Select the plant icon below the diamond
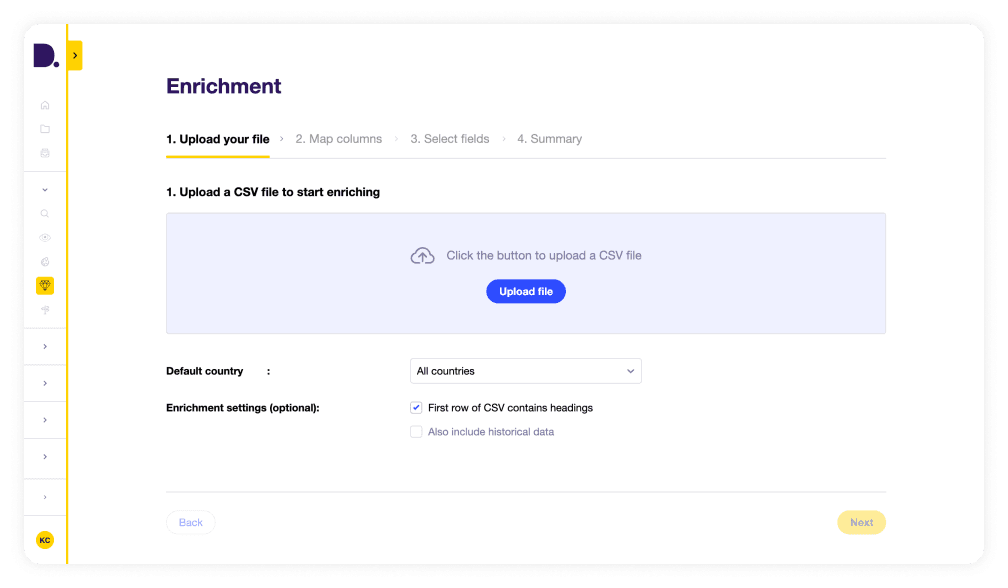The height and width of the screenshot is (588, 1008). click(45, 309)
